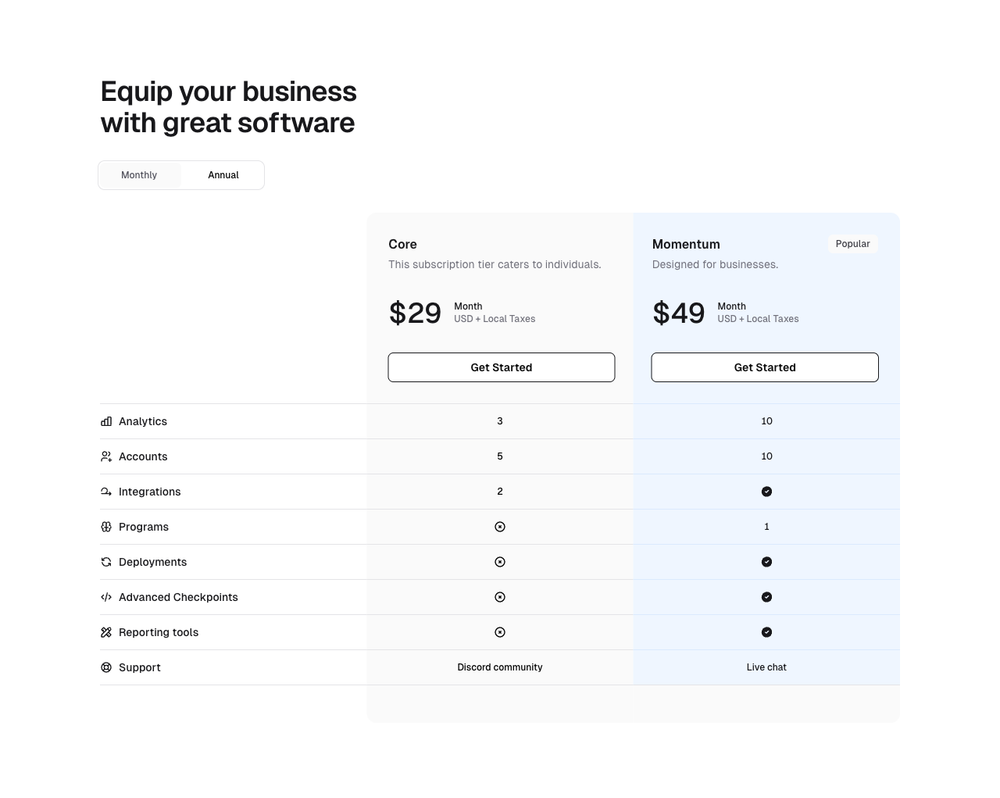Click Core's Deployments unavailable icon

point(500,562)
